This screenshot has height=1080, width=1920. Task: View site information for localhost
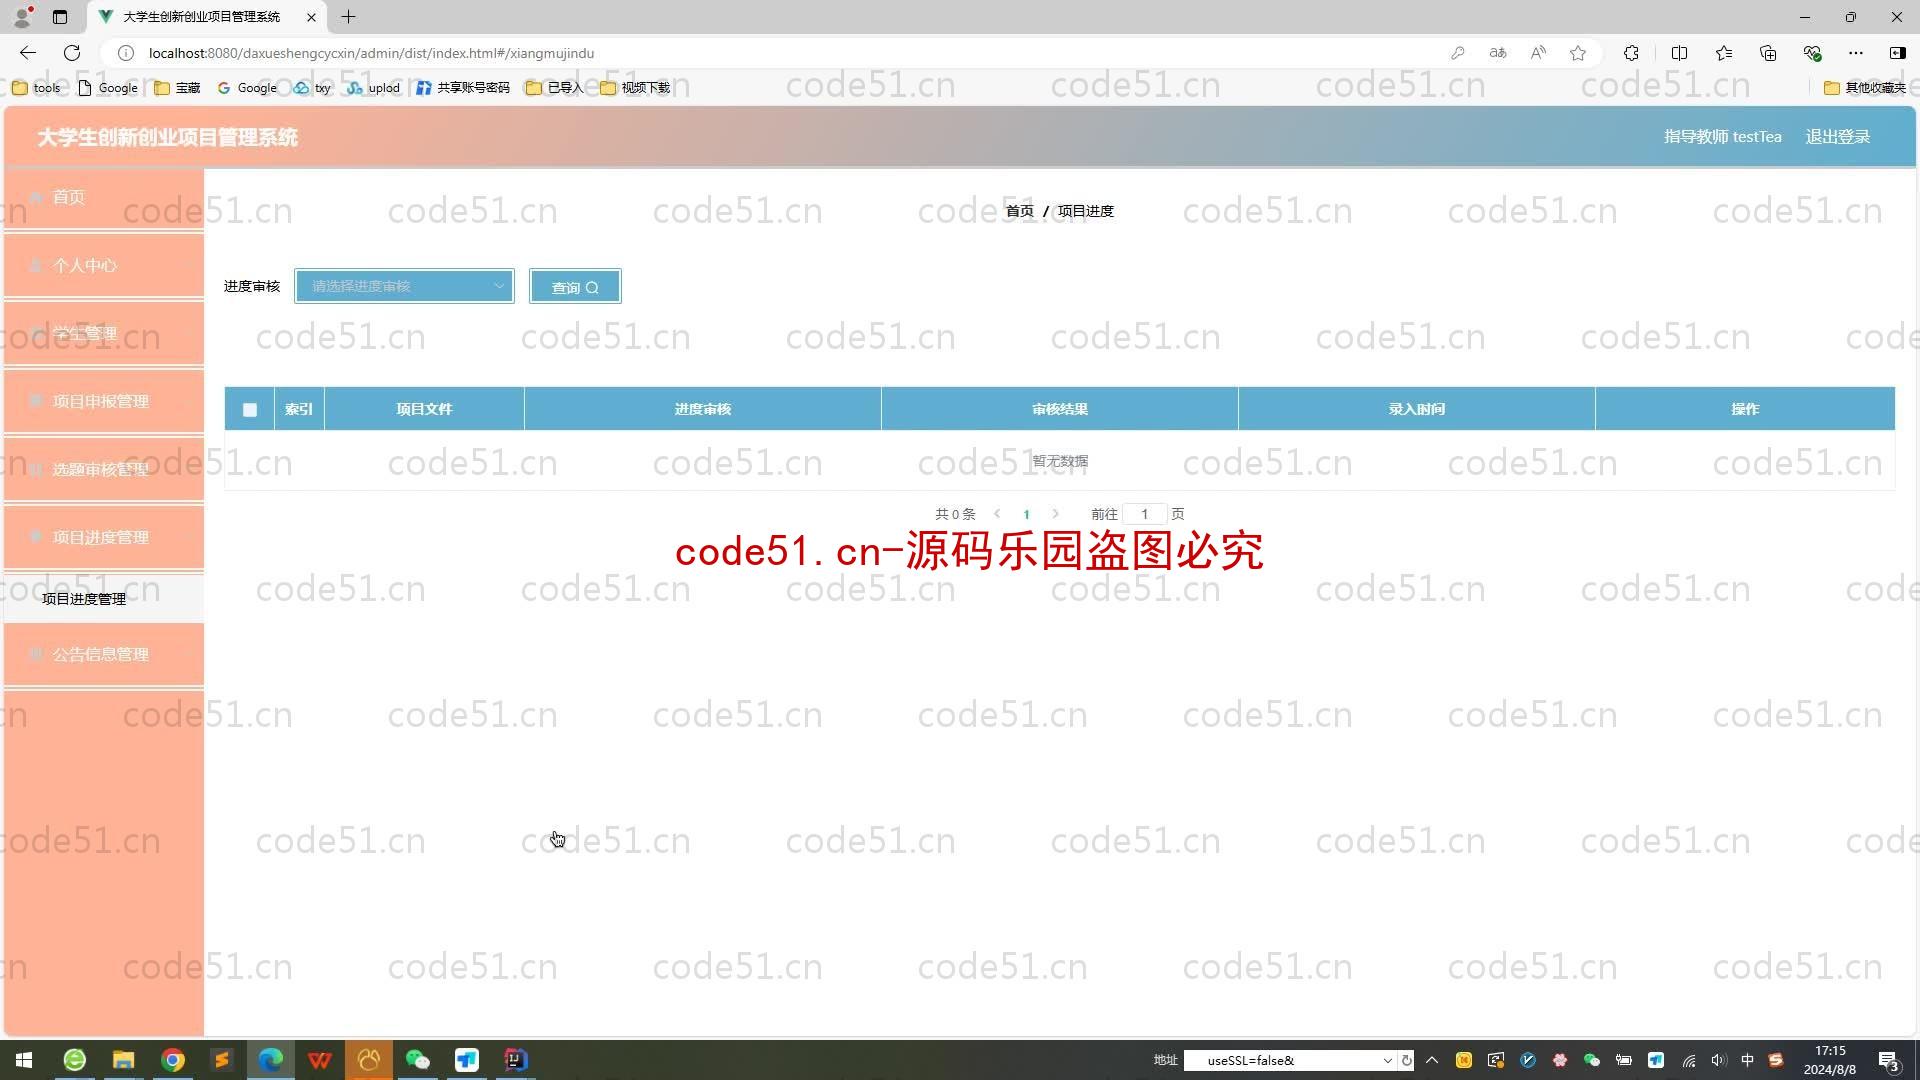pos(126,53)
